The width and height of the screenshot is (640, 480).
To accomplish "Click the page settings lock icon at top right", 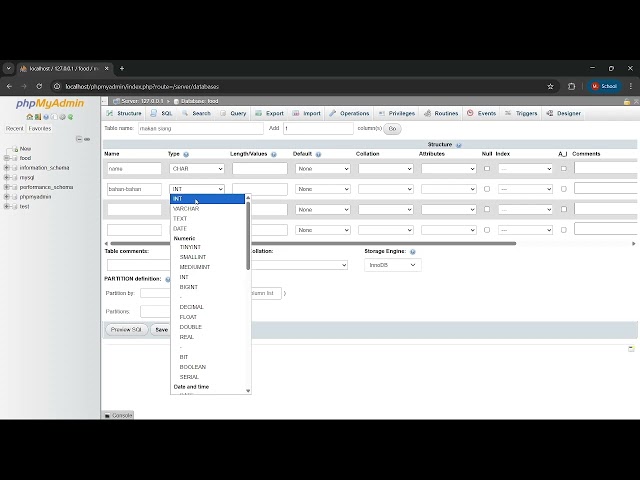I will (627, 102).
